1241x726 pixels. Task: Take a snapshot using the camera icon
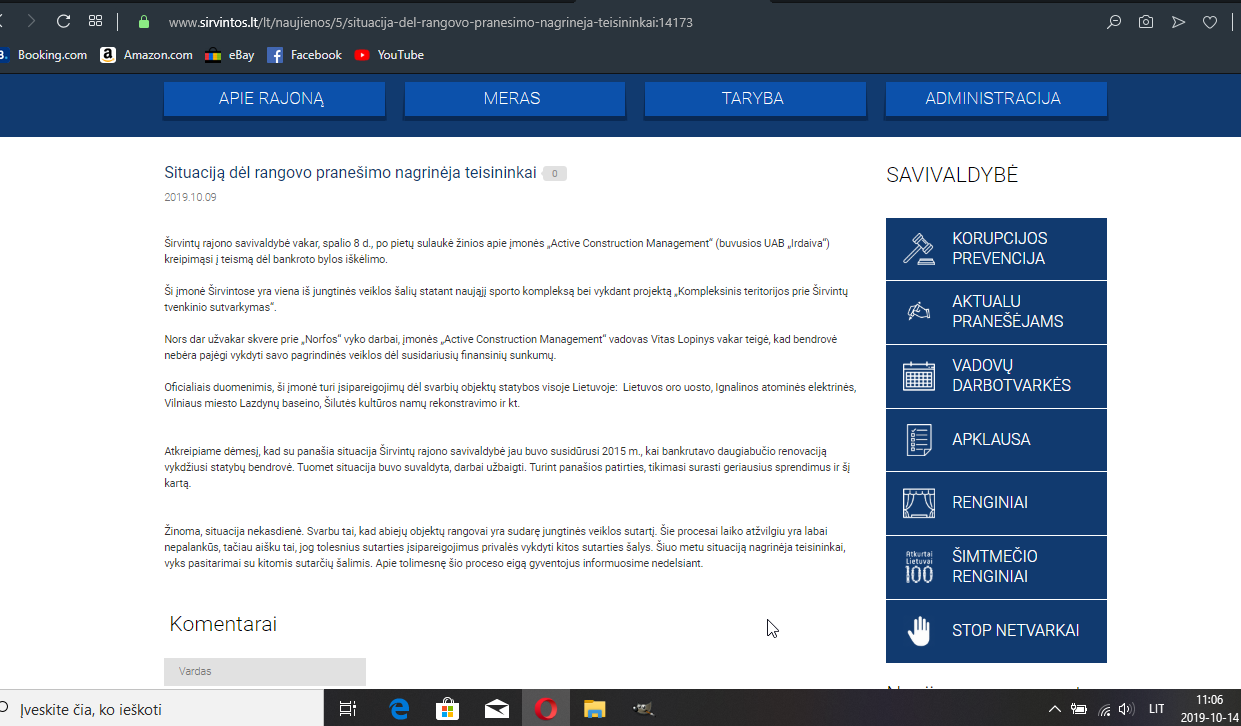(x=1146, y=22)
